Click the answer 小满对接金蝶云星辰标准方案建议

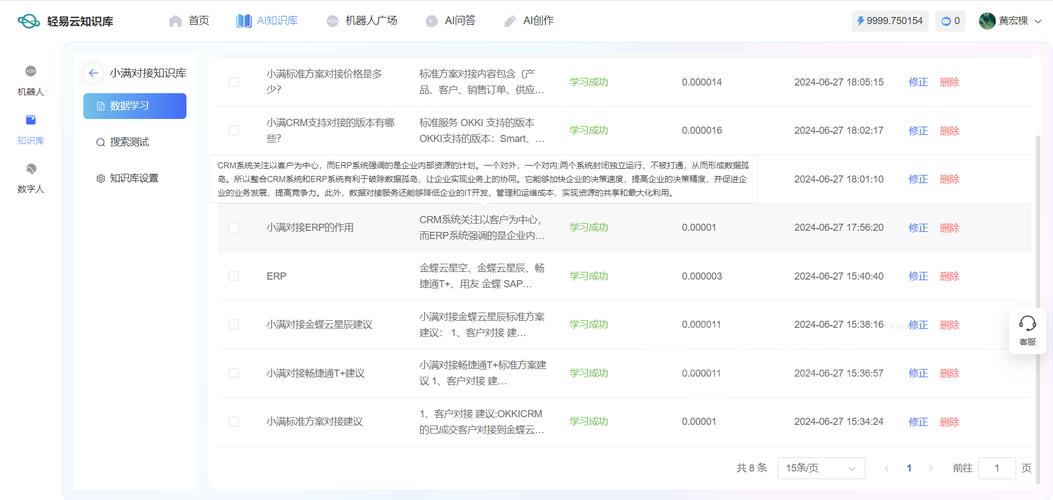482,324
